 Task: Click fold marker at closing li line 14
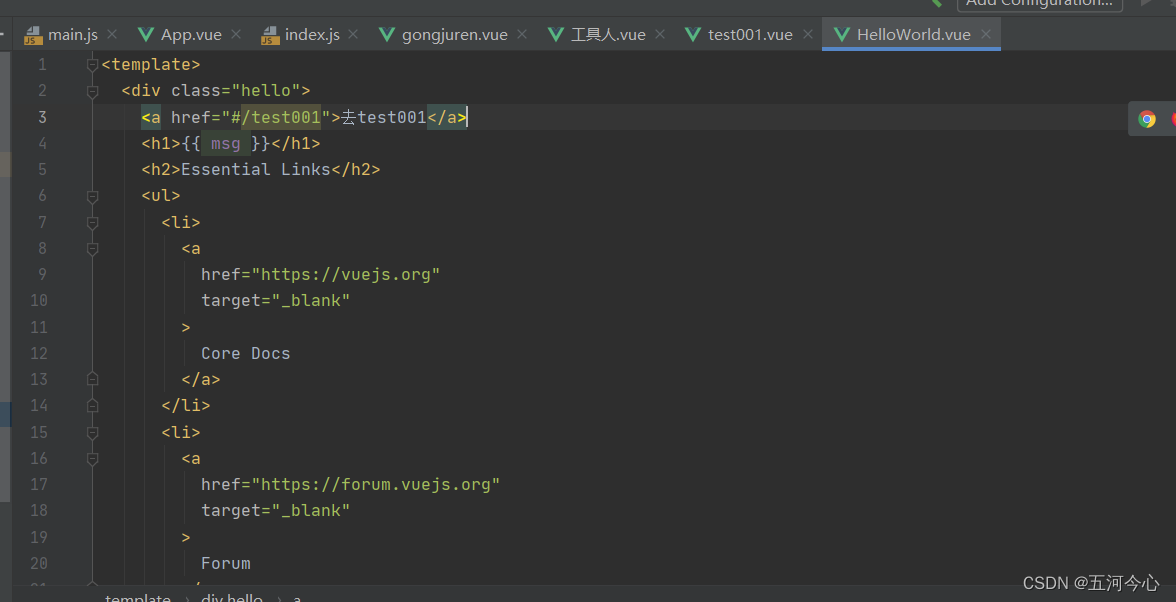click(x=92, y=406)
